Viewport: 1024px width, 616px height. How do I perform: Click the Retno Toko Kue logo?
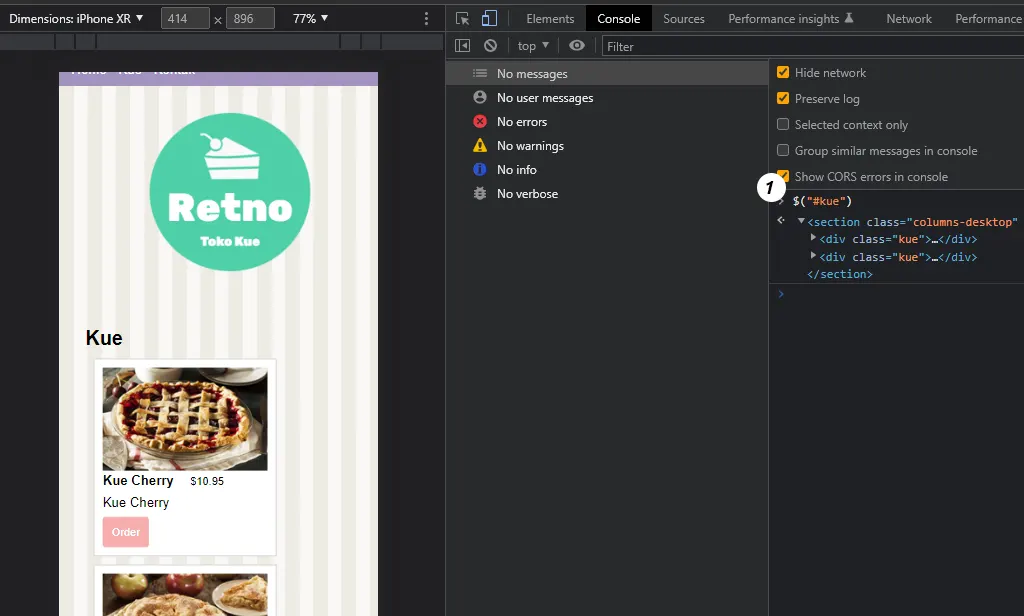(230, 191)
